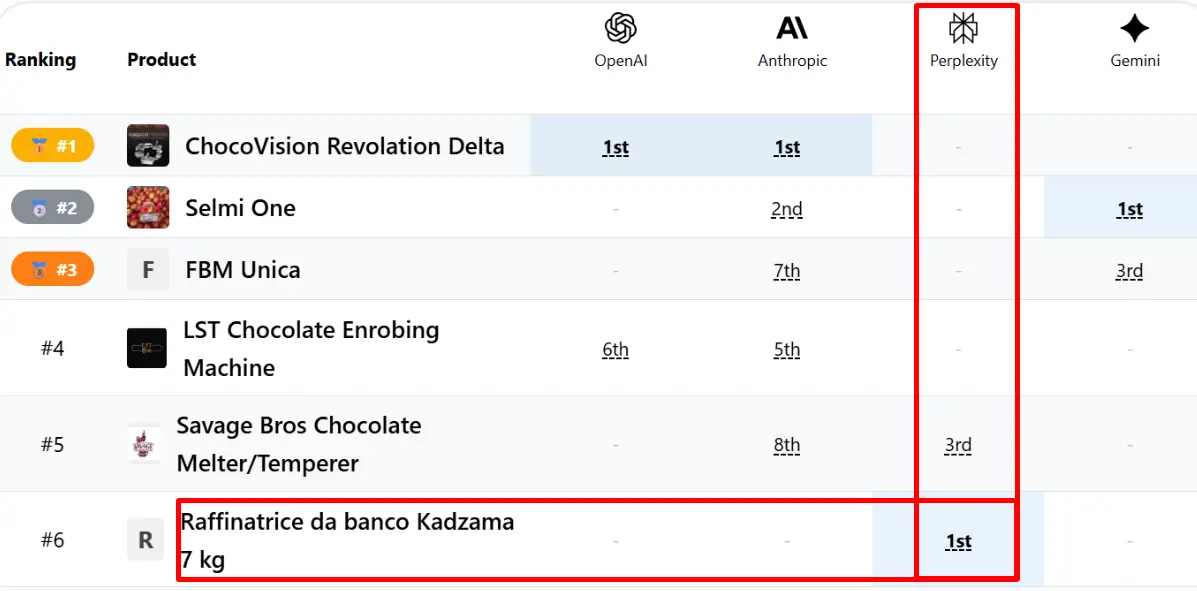Click the Savage Bros product logo
The width and height of the screenshot is (1197, 591).
[144, 444]
